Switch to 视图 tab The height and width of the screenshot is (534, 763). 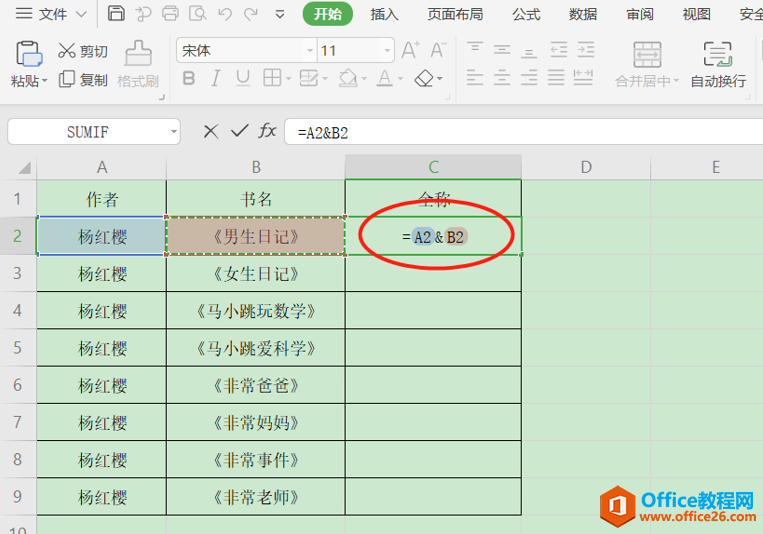pyautogui.click(x=696, y=14)
